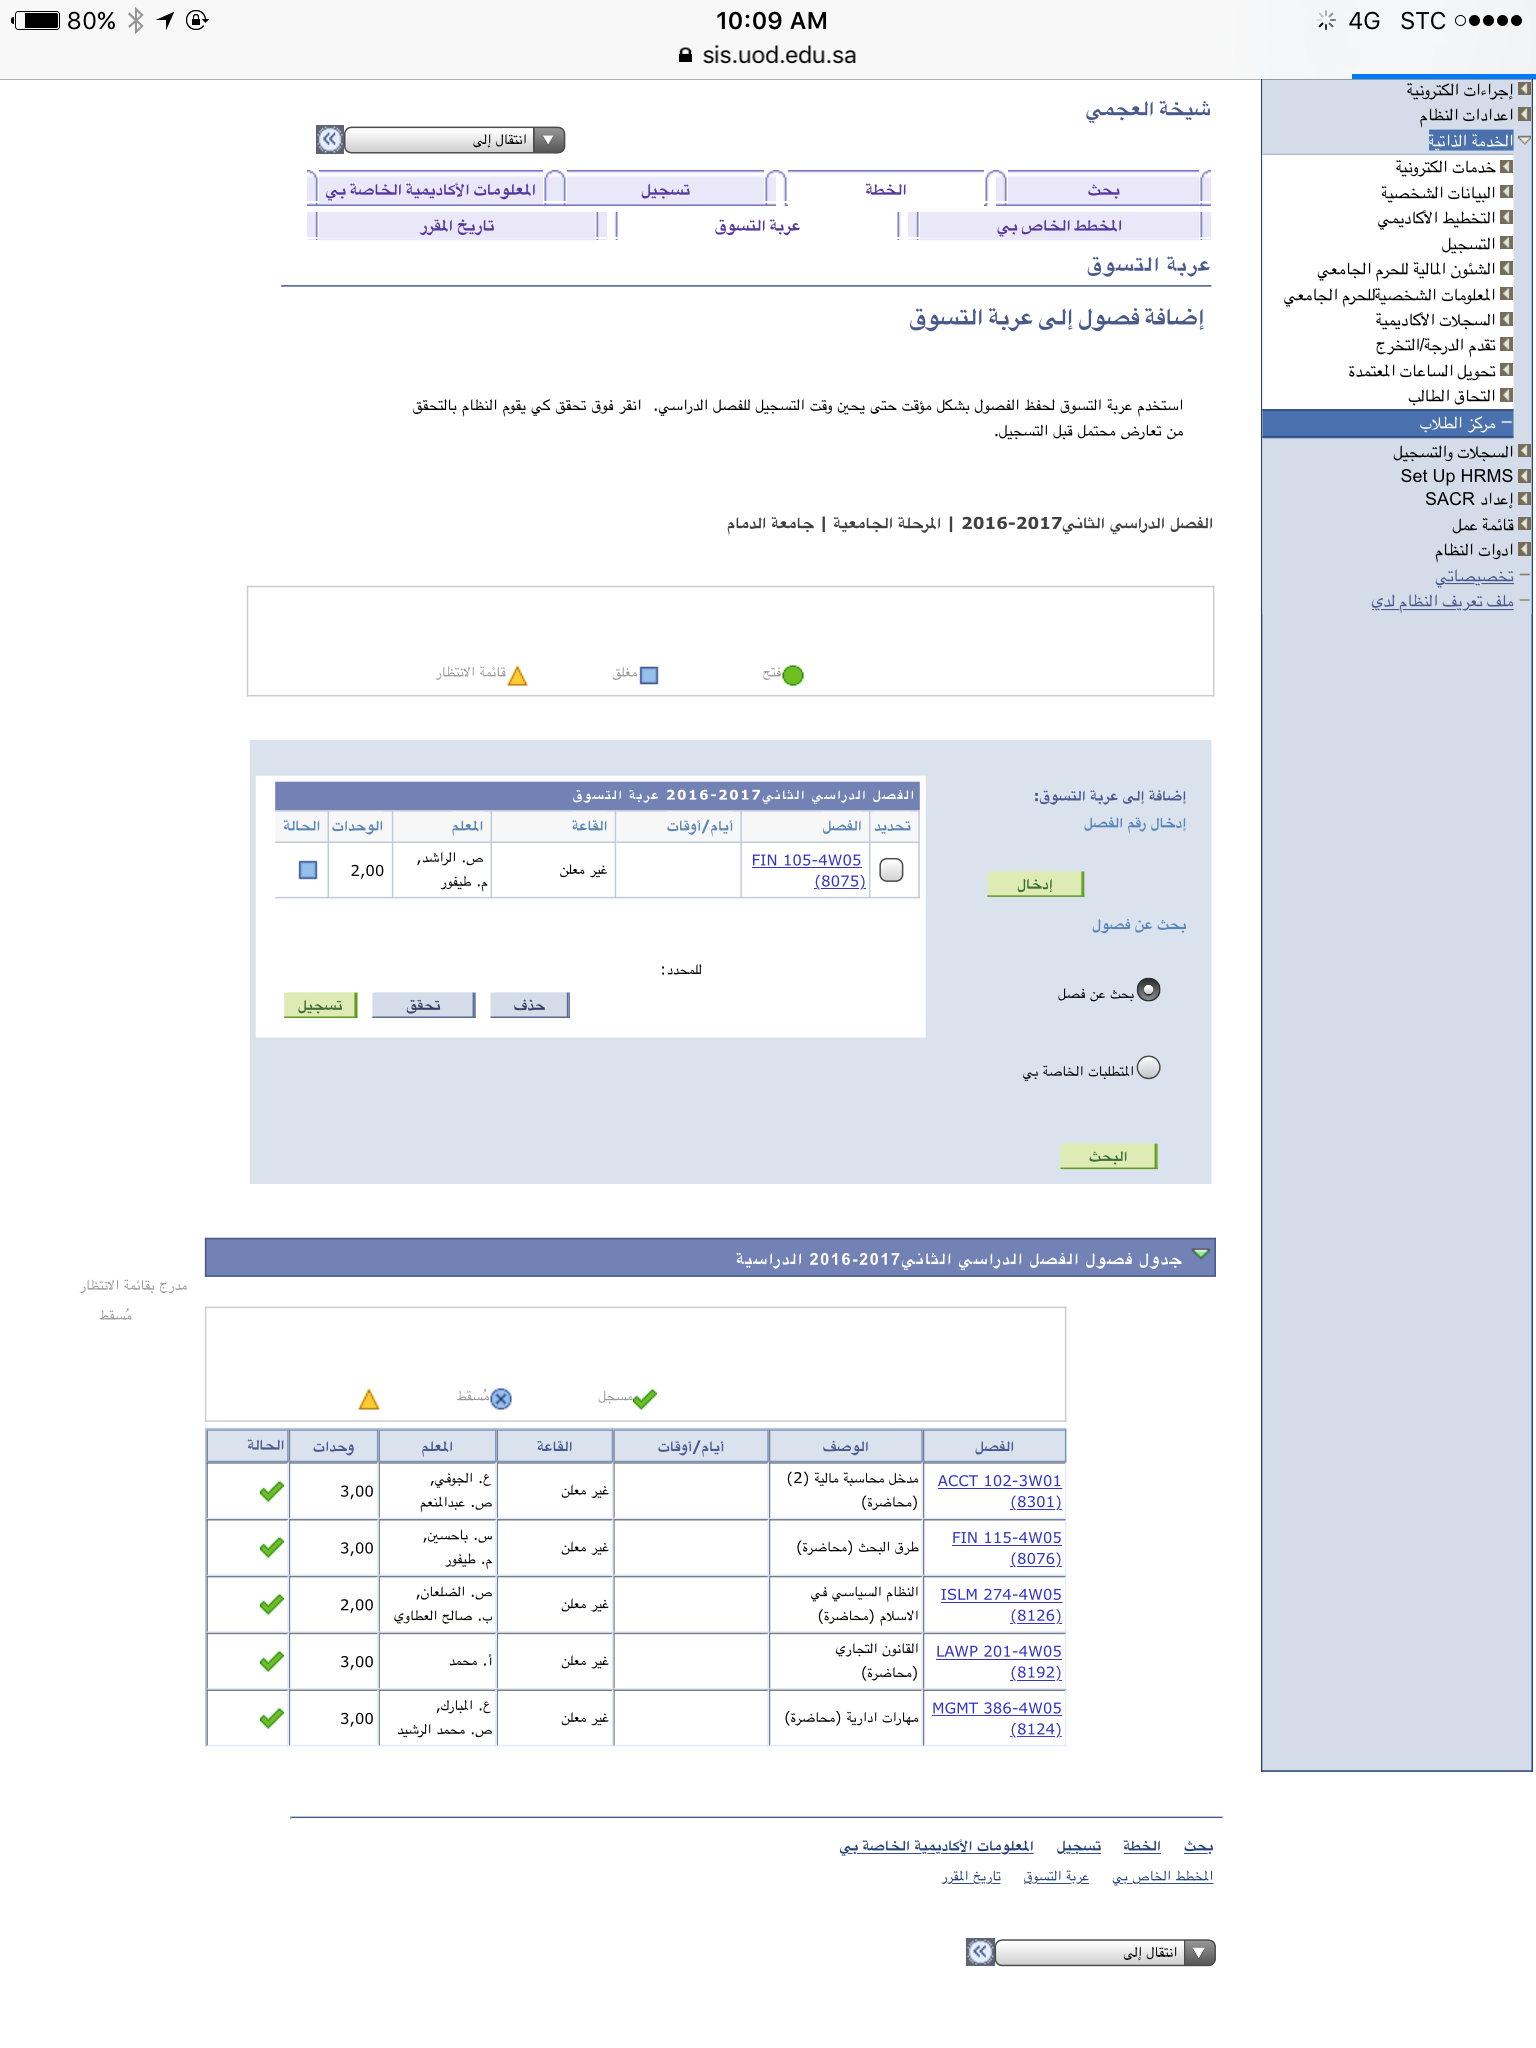This screenshot has width=1536, height=2048.
Task: Click enrolled checkmark for ACCT 102 row
Action: coord(271,1491)
